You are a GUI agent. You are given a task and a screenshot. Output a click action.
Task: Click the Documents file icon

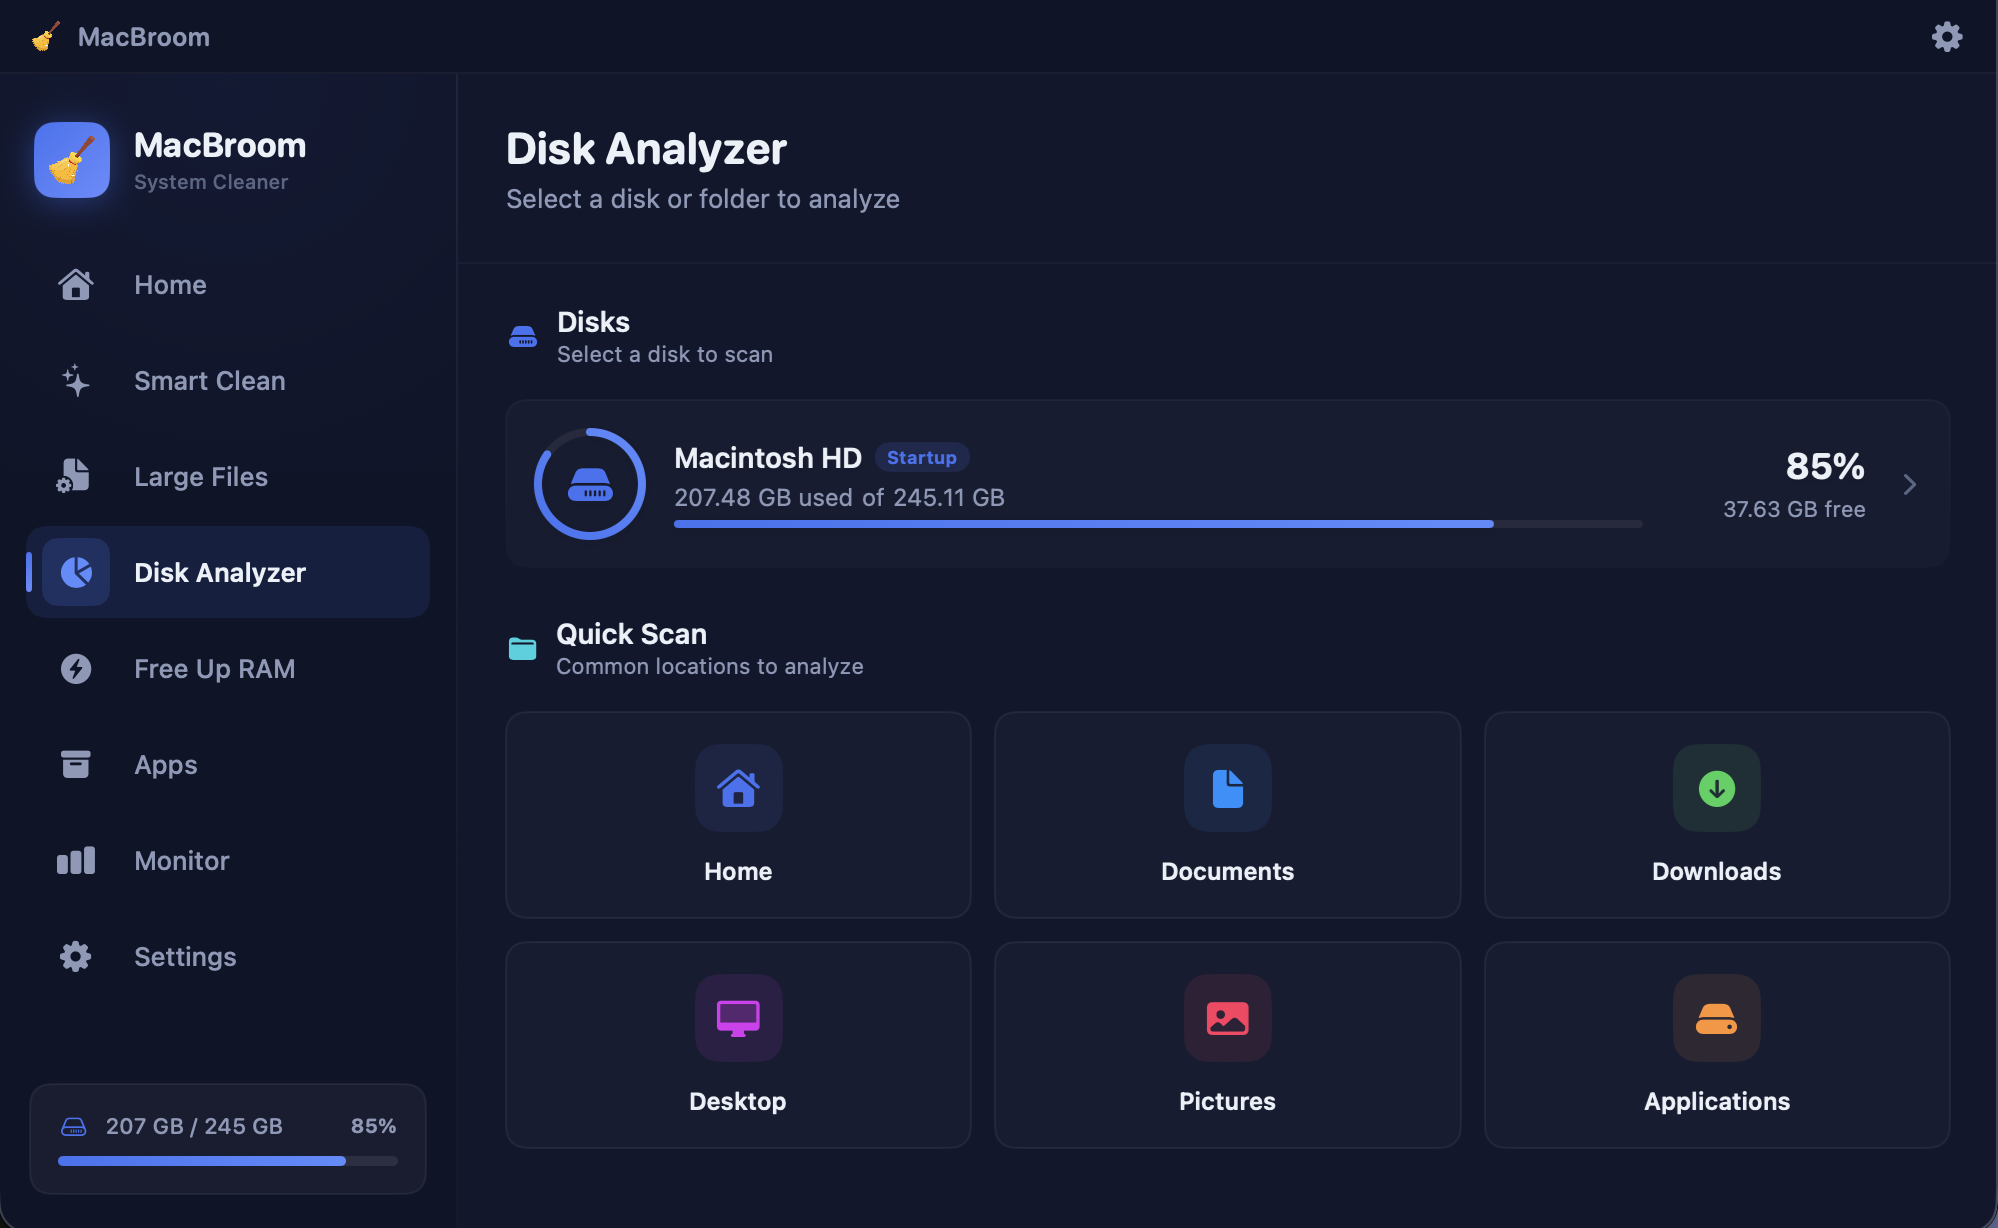[1228, 788]
